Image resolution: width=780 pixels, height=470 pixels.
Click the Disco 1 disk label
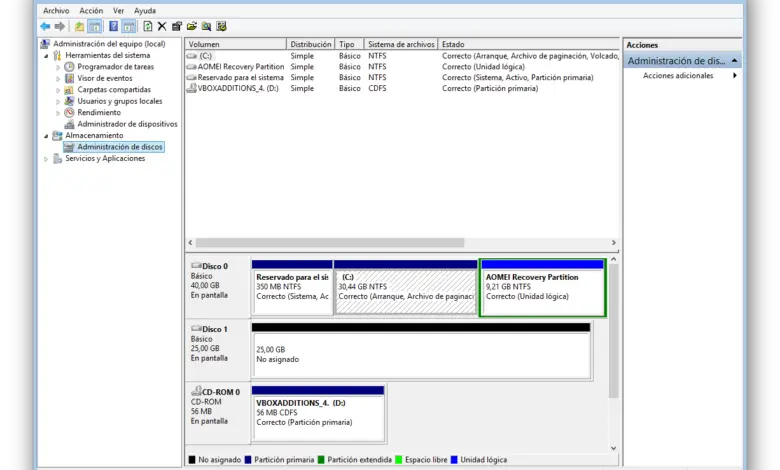tap(214, 329)
